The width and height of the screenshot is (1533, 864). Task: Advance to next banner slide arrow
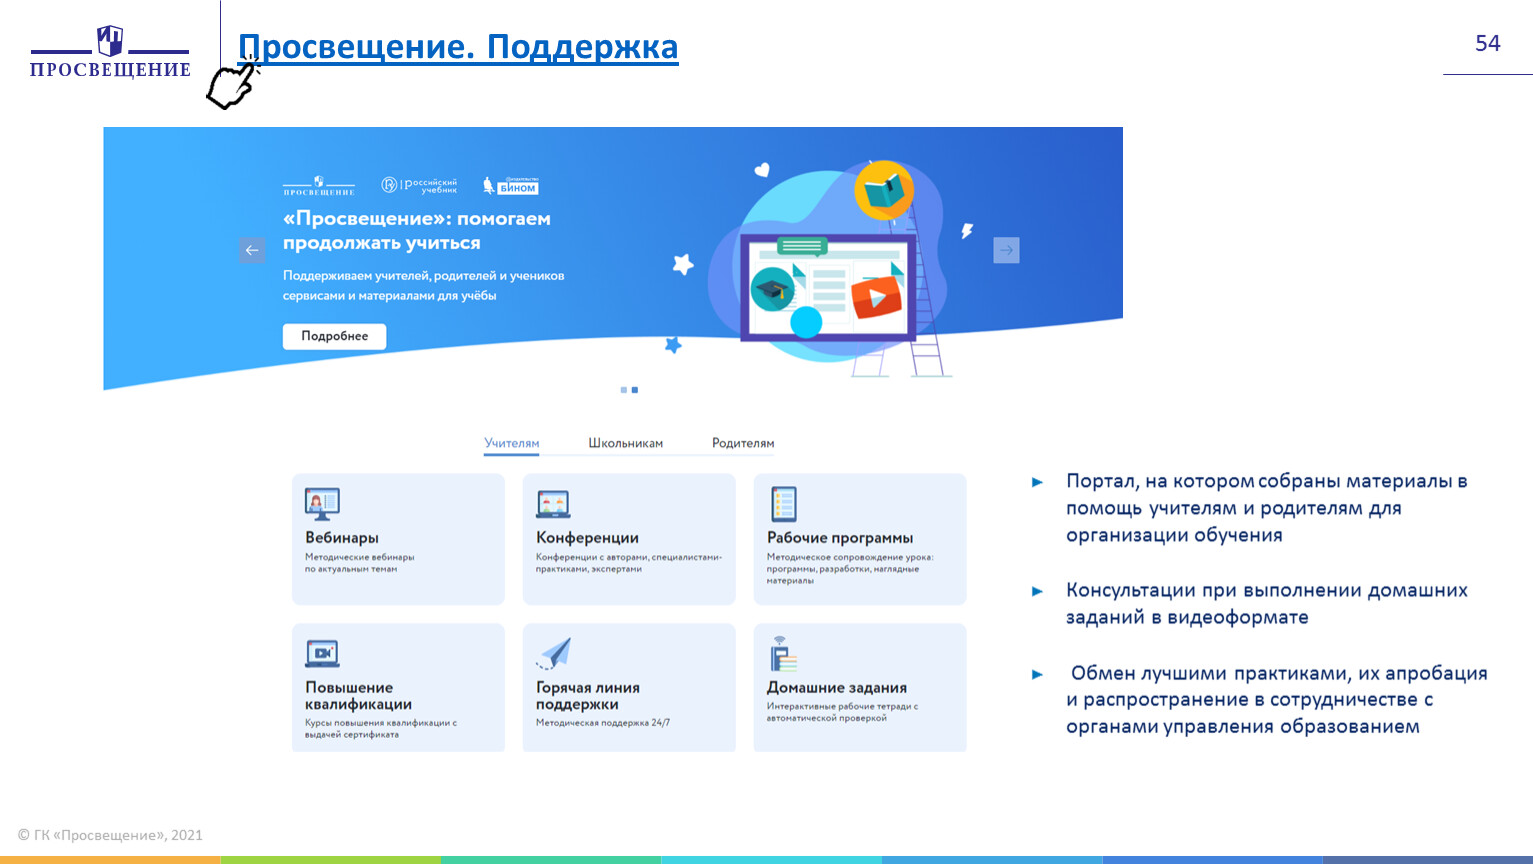[1006, 250]
